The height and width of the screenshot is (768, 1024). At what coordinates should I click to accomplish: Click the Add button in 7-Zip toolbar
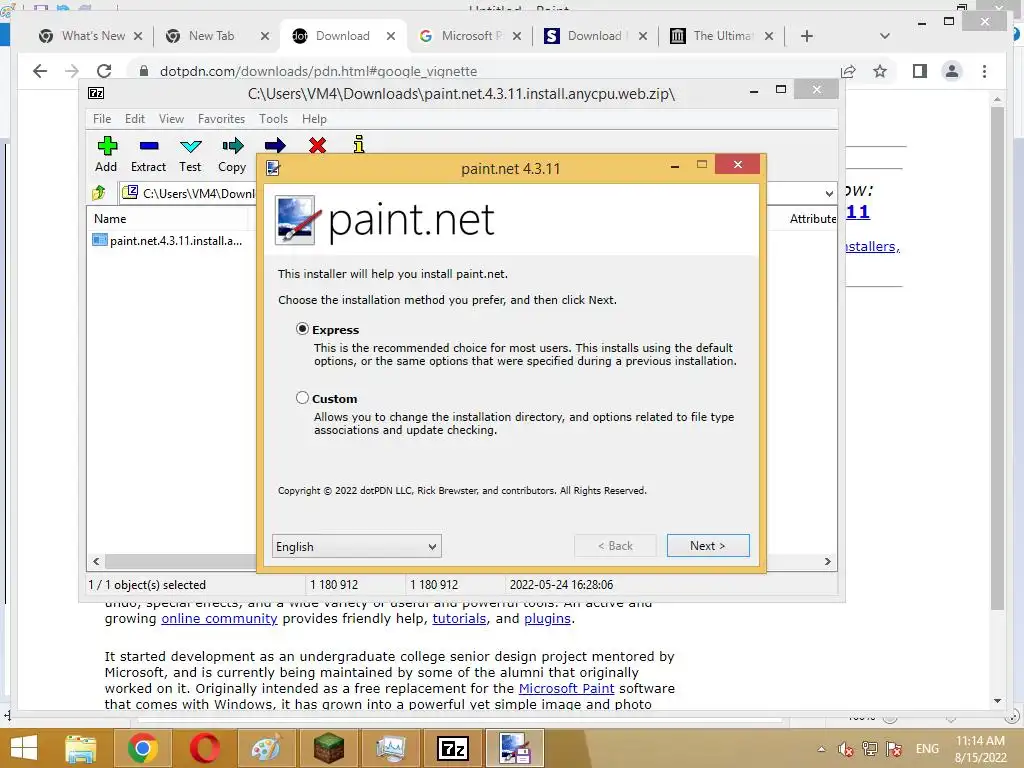coord(106,154)
